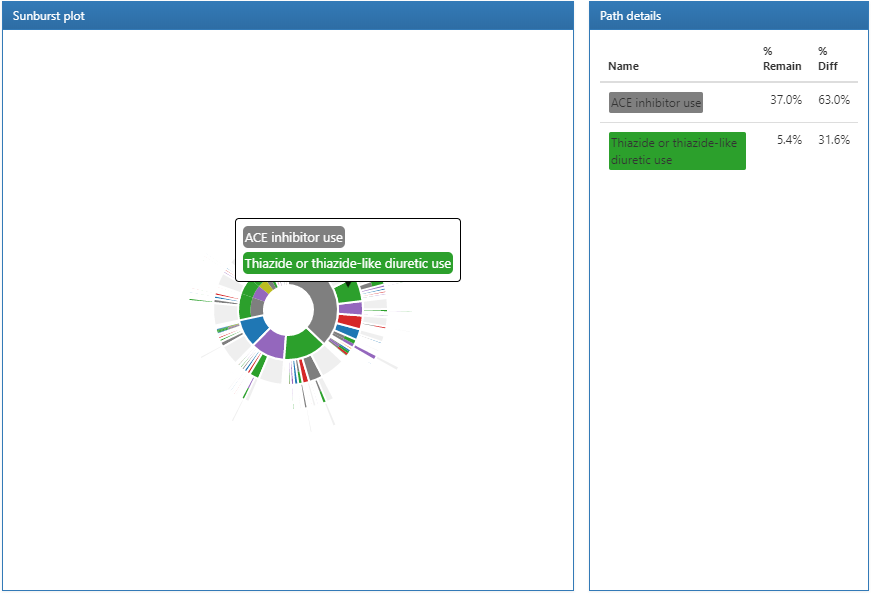Click Thiazide diuretic use label in tooltip
The height and width of the screenshot is (593, 872).
pyautogui.click(x=348, y=263)
